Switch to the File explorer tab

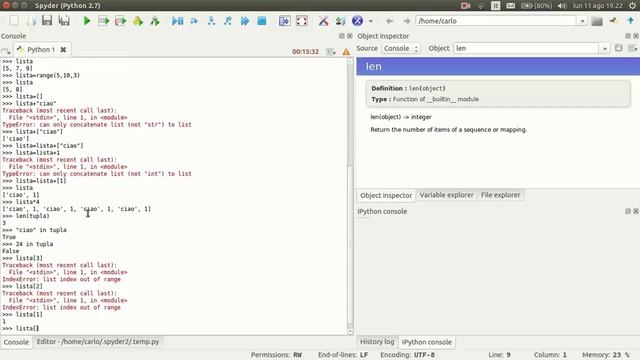(x=500, y=195)
